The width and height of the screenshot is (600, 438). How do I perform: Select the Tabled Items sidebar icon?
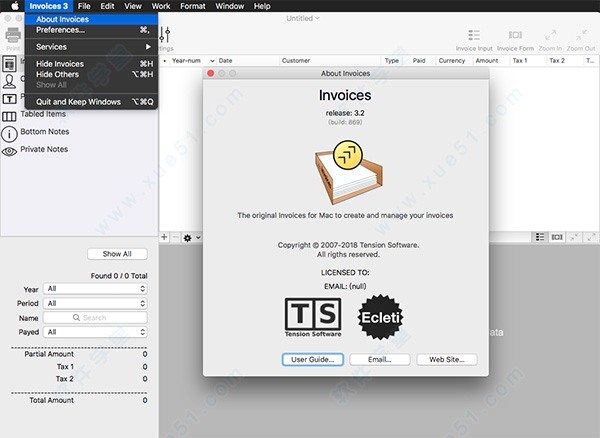9,116
